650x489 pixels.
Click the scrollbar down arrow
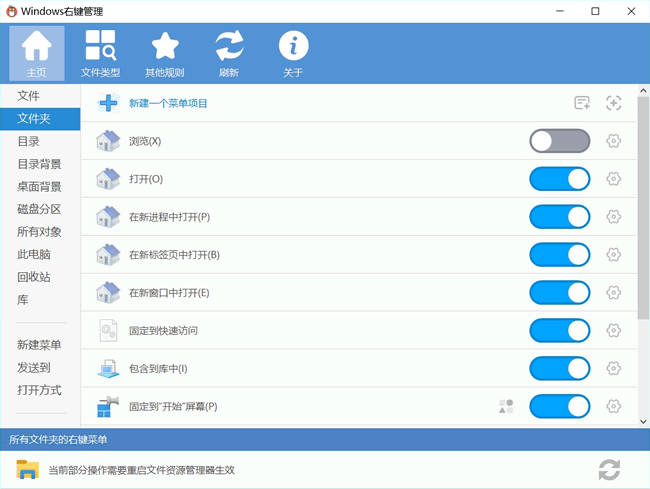643,421
